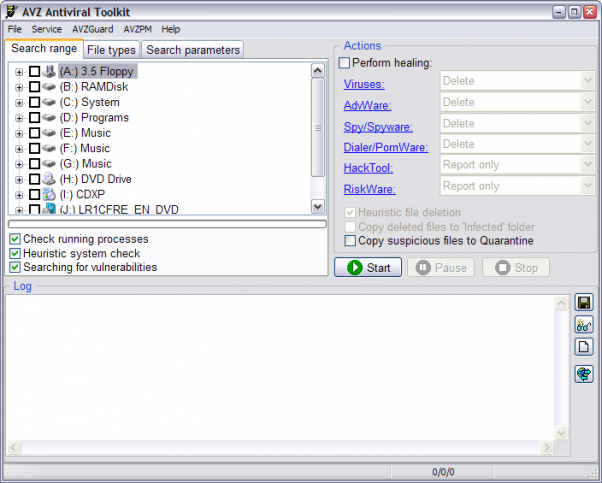The image size is (602, 483).
Task: Click the RiskWare link
Action: click(368, 188)
